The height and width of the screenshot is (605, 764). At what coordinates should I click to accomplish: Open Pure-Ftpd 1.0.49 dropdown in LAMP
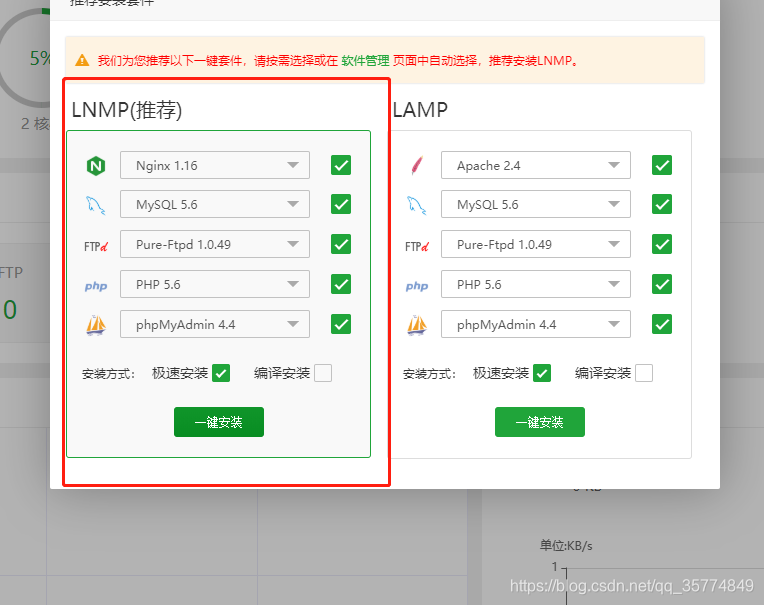pyautogui.click(x=536, y=244)
